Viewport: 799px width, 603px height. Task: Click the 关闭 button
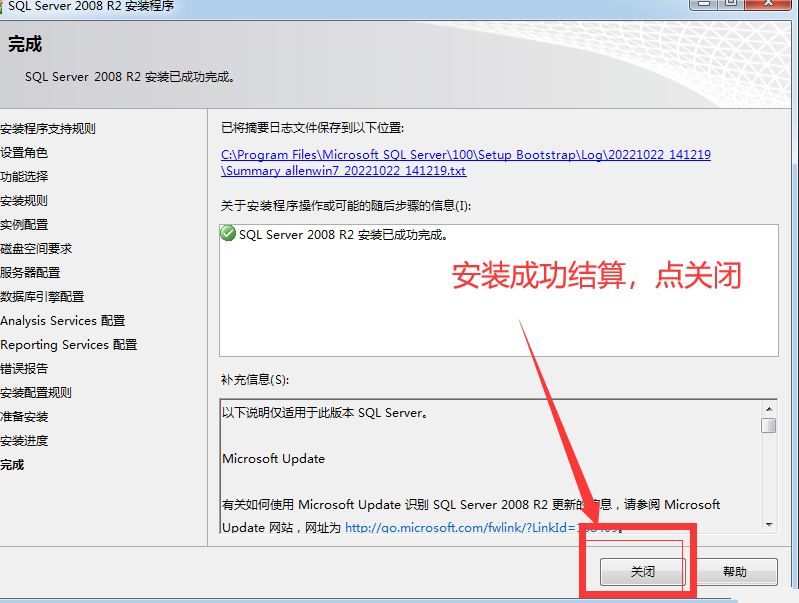(x=643, y=571)
